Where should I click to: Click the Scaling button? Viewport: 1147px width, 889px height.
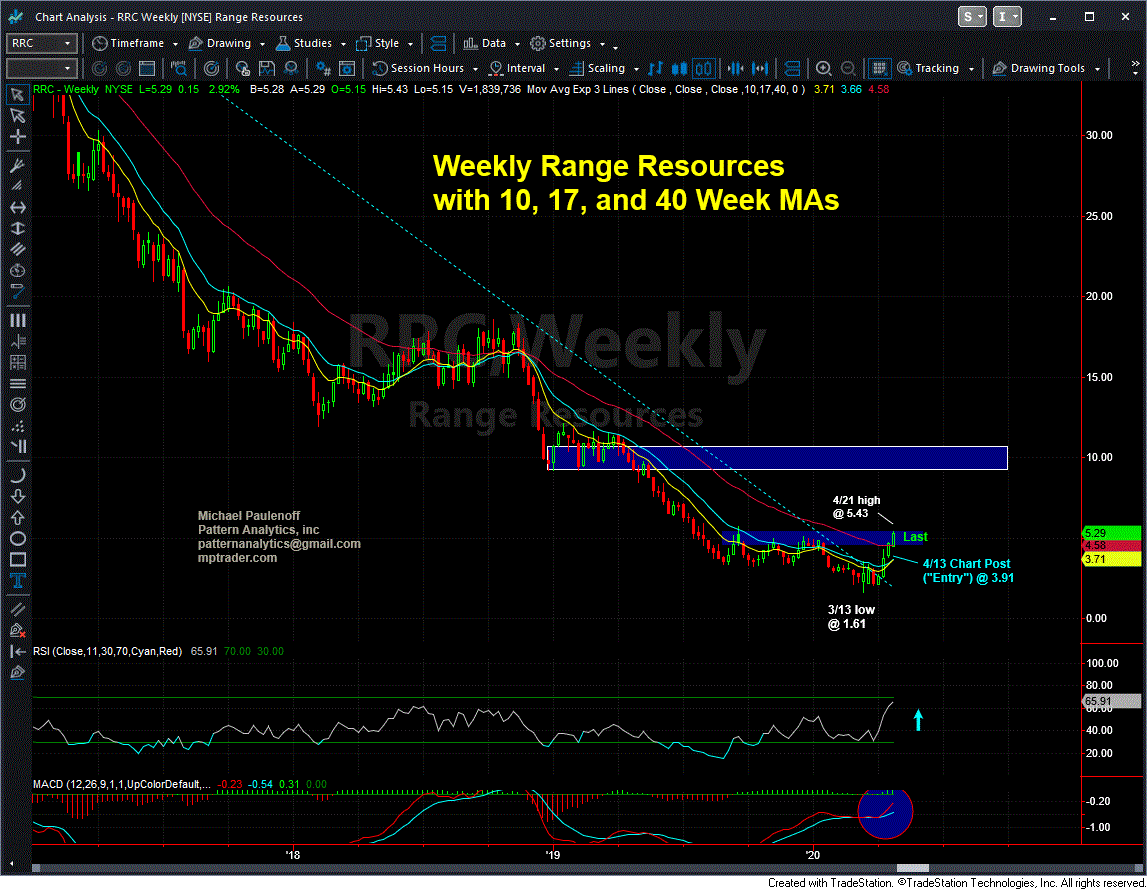598,69
